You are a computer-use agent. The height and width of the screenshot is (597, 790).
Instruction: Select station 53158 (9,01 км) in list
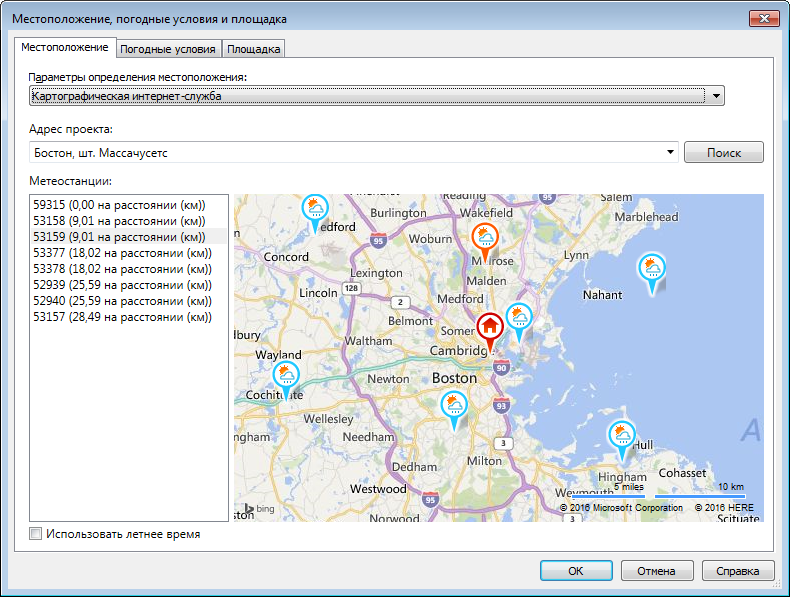[128, 221]
